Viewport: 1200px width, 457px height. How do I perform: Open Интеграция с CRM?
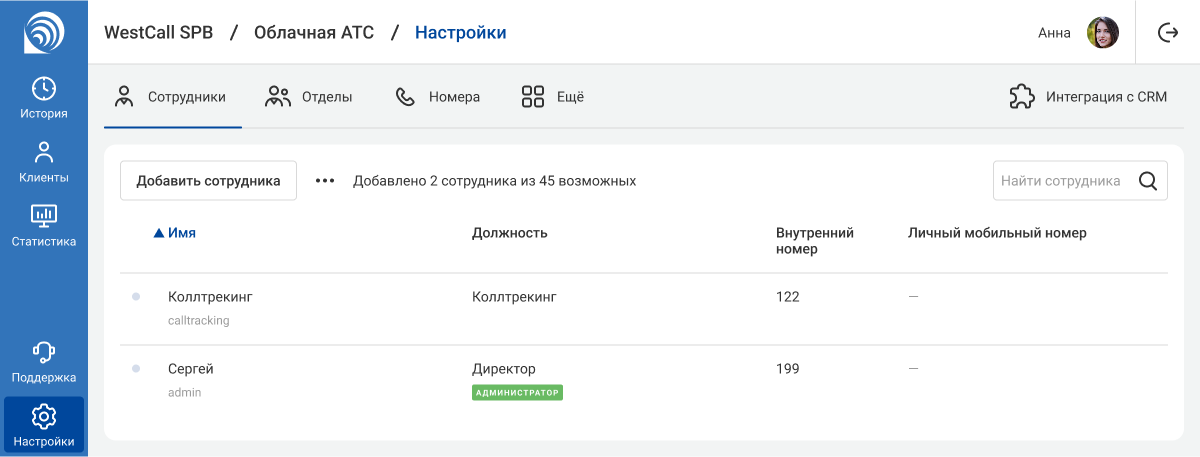1088,97
